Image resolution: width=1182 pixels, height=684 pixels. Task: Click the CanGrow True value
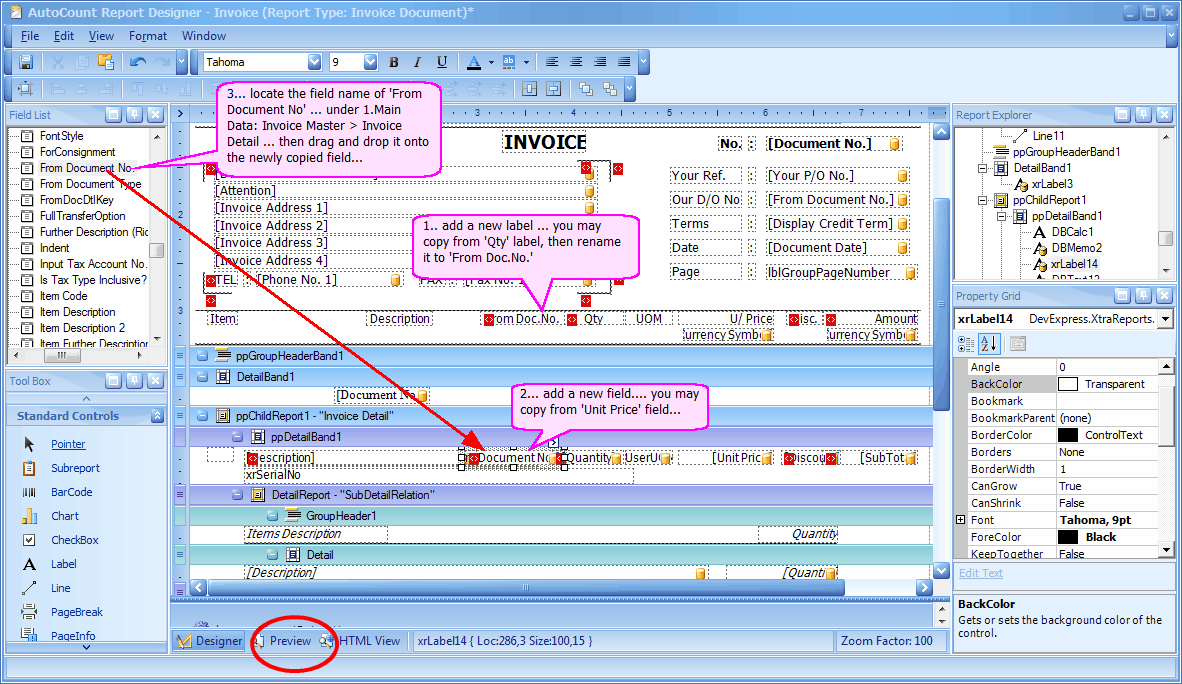[x=1107, y=486]
